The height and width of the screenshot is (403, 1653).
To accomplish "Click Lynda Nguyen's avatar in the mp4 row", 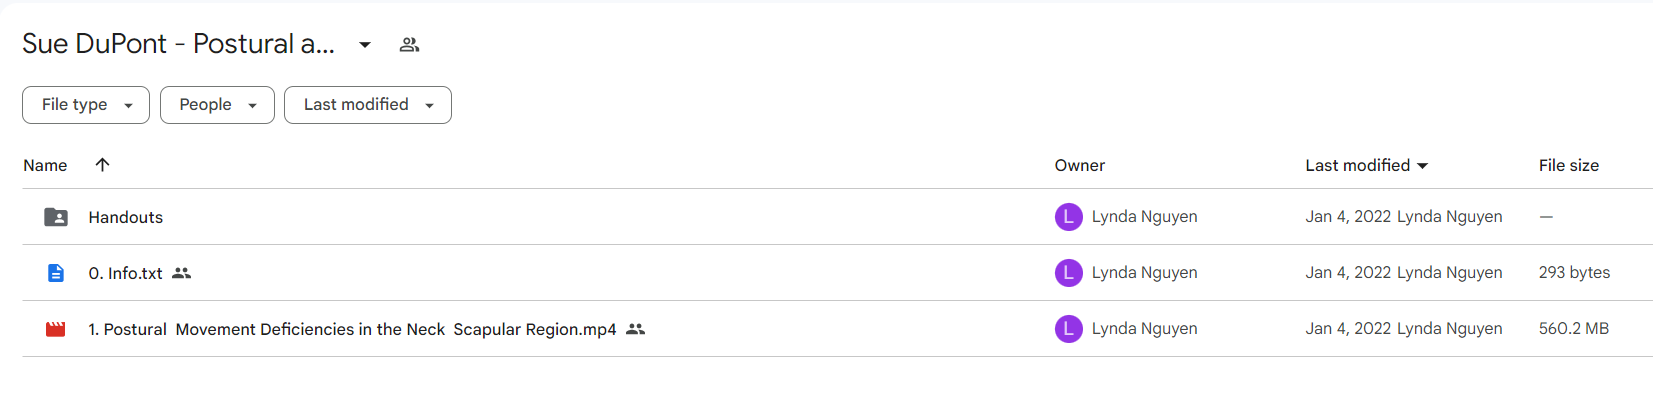I will (1068, 329).
